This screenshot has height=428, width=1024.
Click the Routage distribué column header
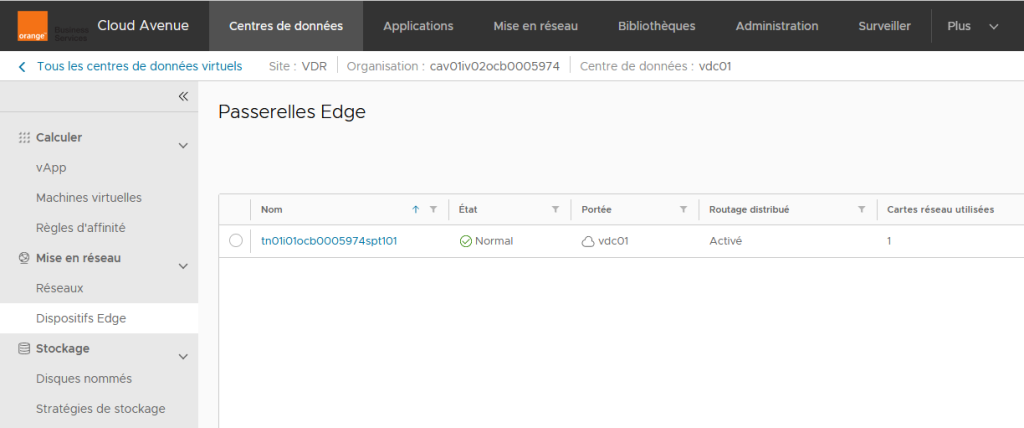coord(749,210)
